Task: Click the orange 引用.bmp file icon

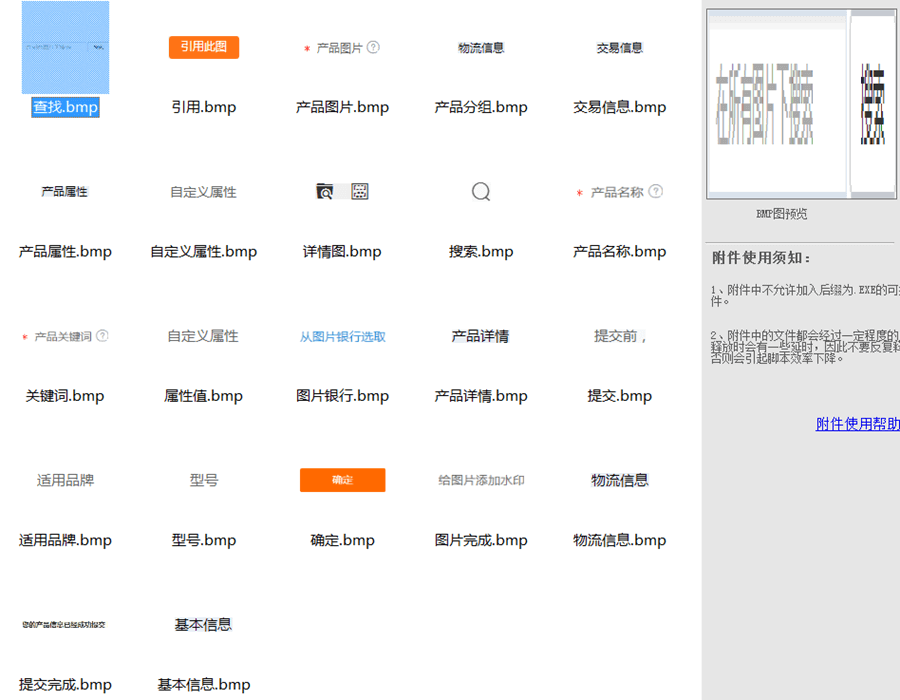Action: [x=204, y=47]
